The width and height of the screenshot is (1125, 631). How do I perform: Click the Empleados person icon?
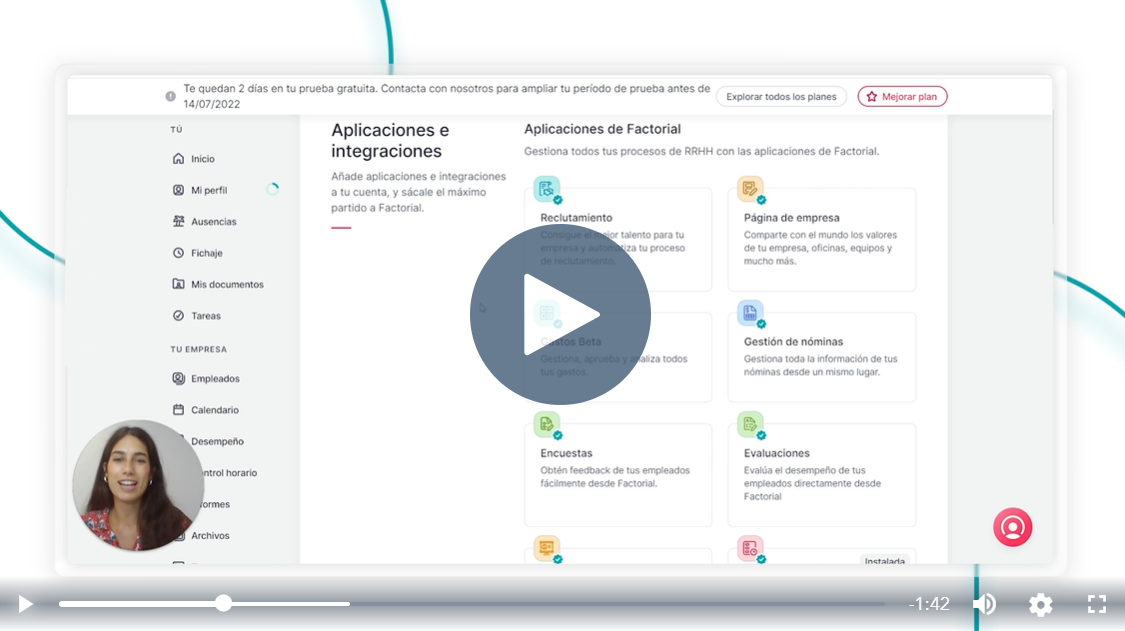[x=179, y=378]
